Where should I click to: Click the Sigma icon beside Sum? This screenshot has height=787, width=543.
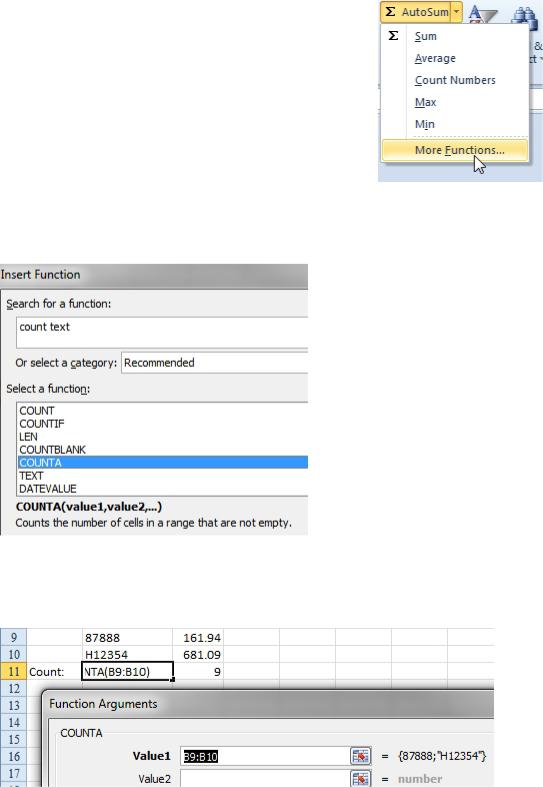click(x=393, y=36)
